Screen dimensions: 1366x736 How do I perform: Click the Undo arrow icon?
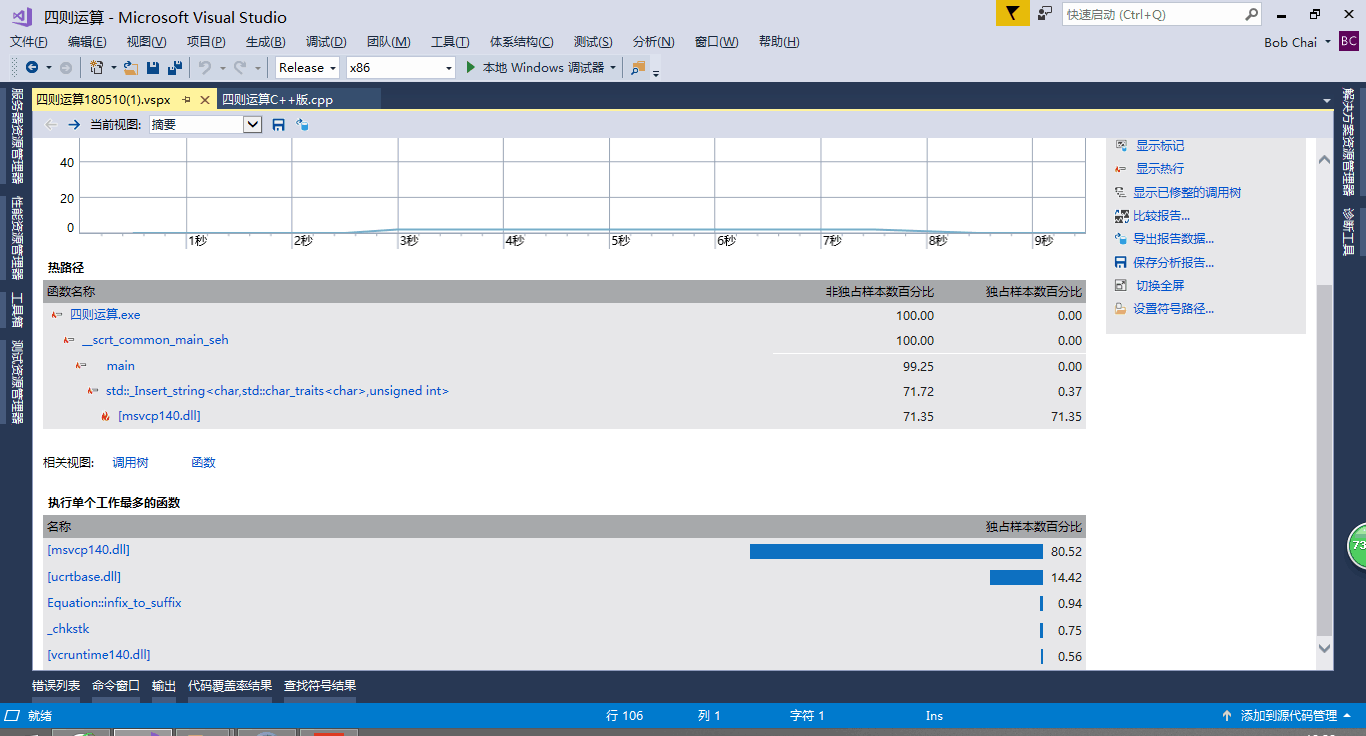point(204,68)
